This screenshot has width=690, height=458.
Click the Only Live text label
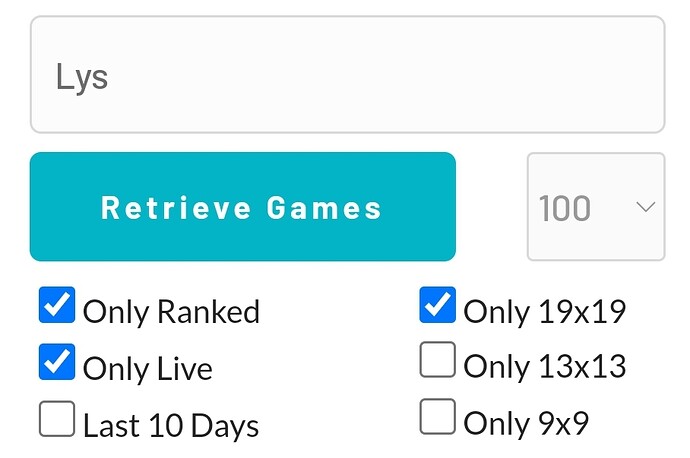pos(147,369)
